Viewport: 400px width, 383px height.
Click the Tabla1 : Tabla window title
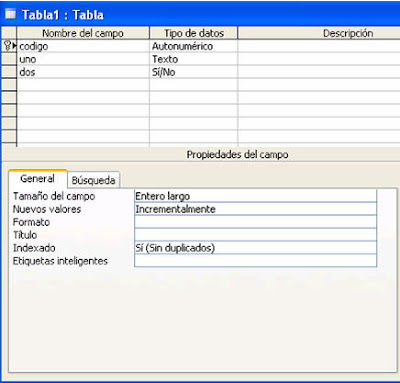63,15
